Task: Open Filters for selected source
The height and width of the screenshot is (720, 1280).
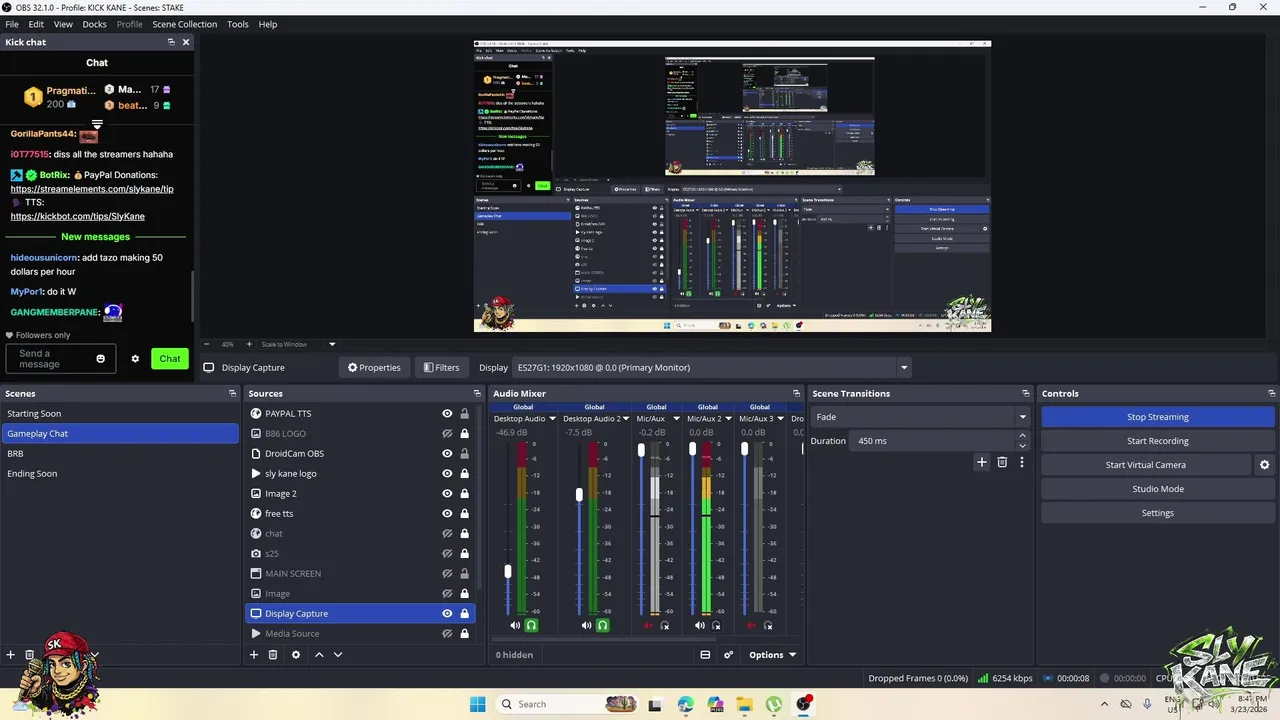Action: point(441,367)
